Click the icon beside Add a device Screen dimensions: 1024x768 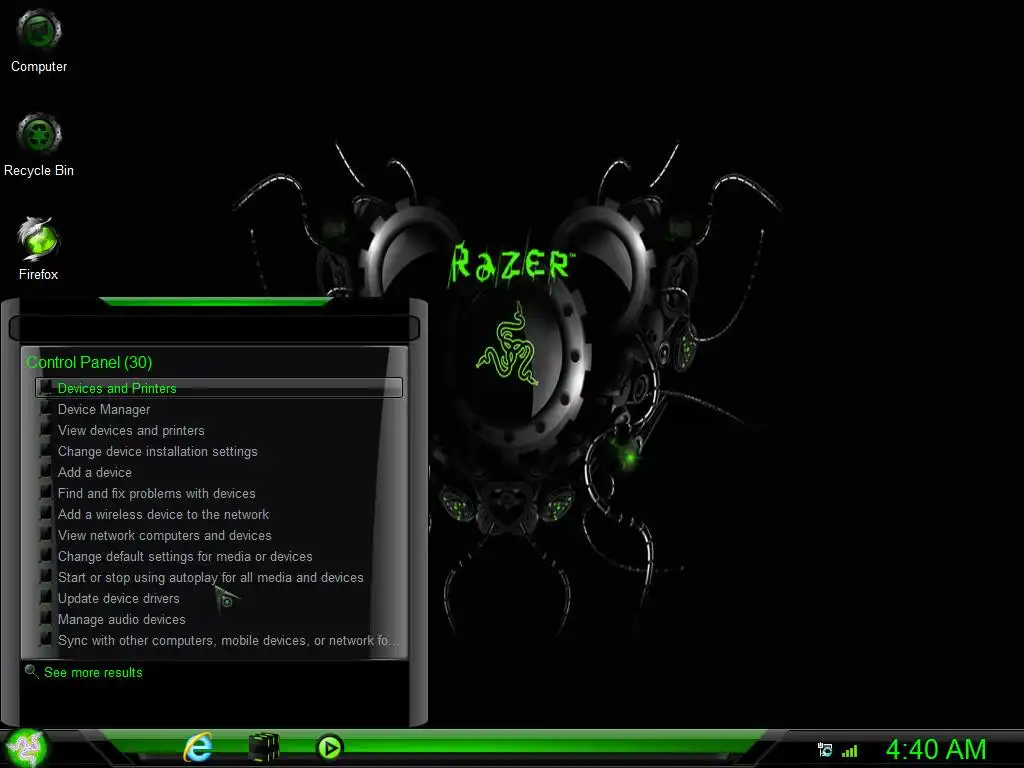[x=46, y=472]
